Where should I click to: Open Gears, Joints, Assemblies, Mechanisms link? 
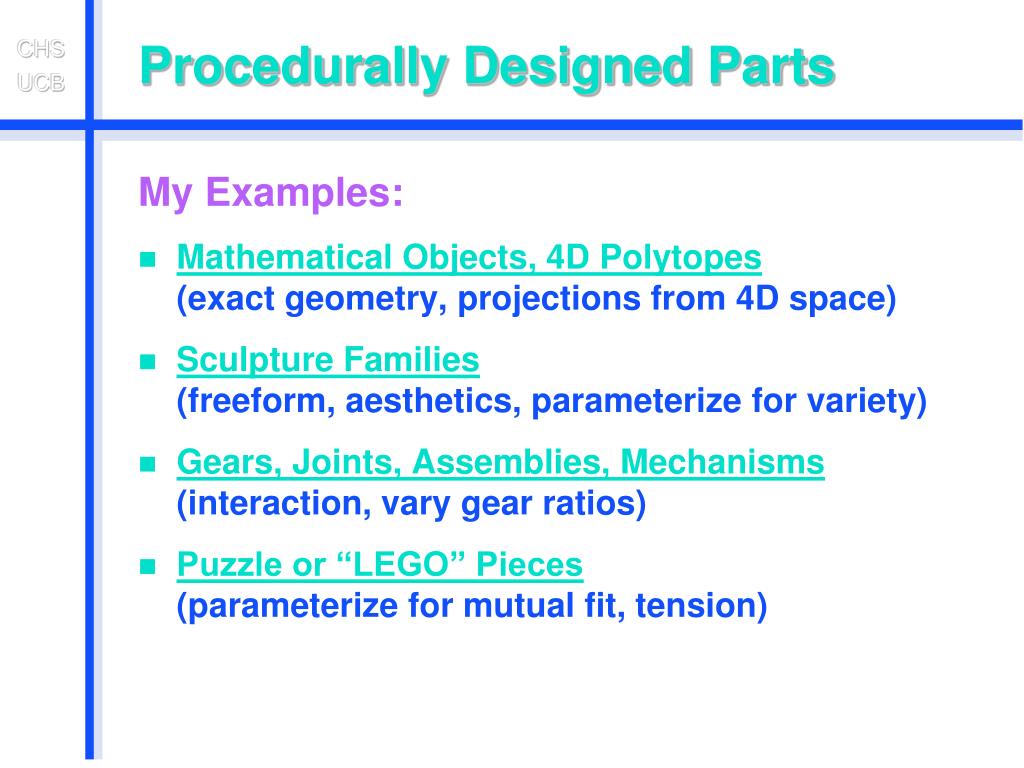(500, 462)
